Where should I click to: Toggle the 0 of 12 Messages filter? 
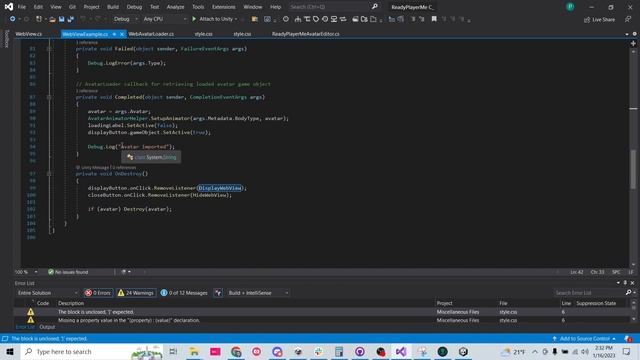pyautogui.click(x=184, y=293)
